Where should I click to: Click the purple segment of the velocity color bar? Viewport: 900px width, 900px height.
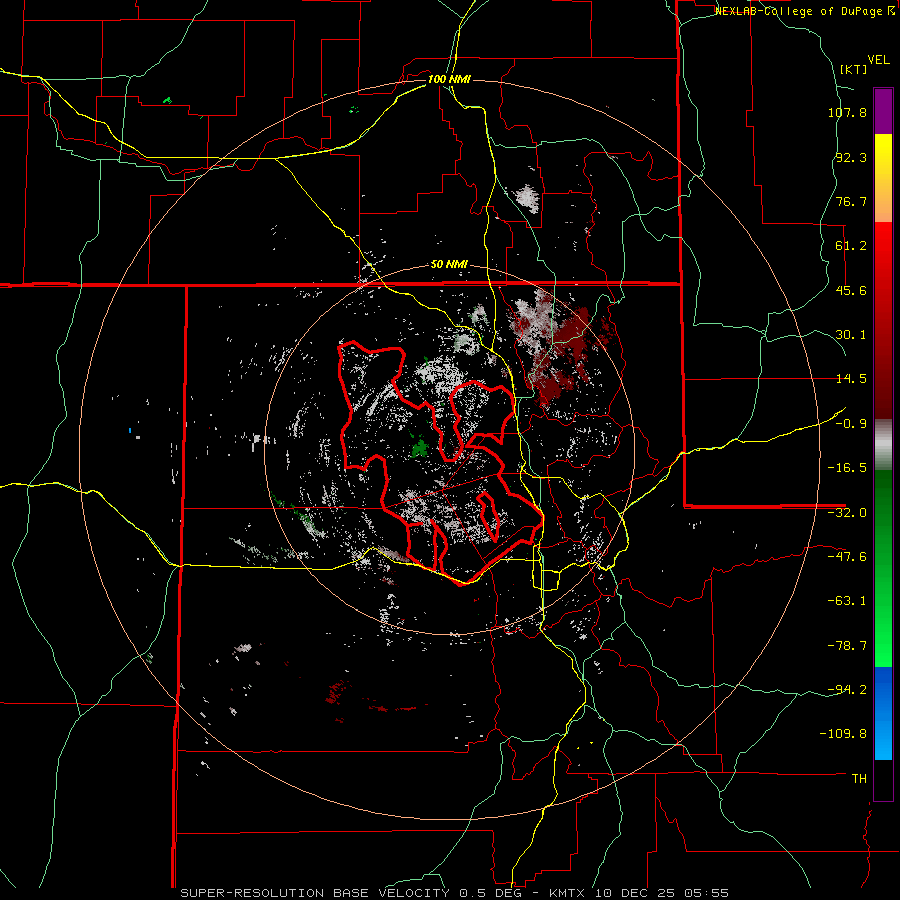[883, 112]
